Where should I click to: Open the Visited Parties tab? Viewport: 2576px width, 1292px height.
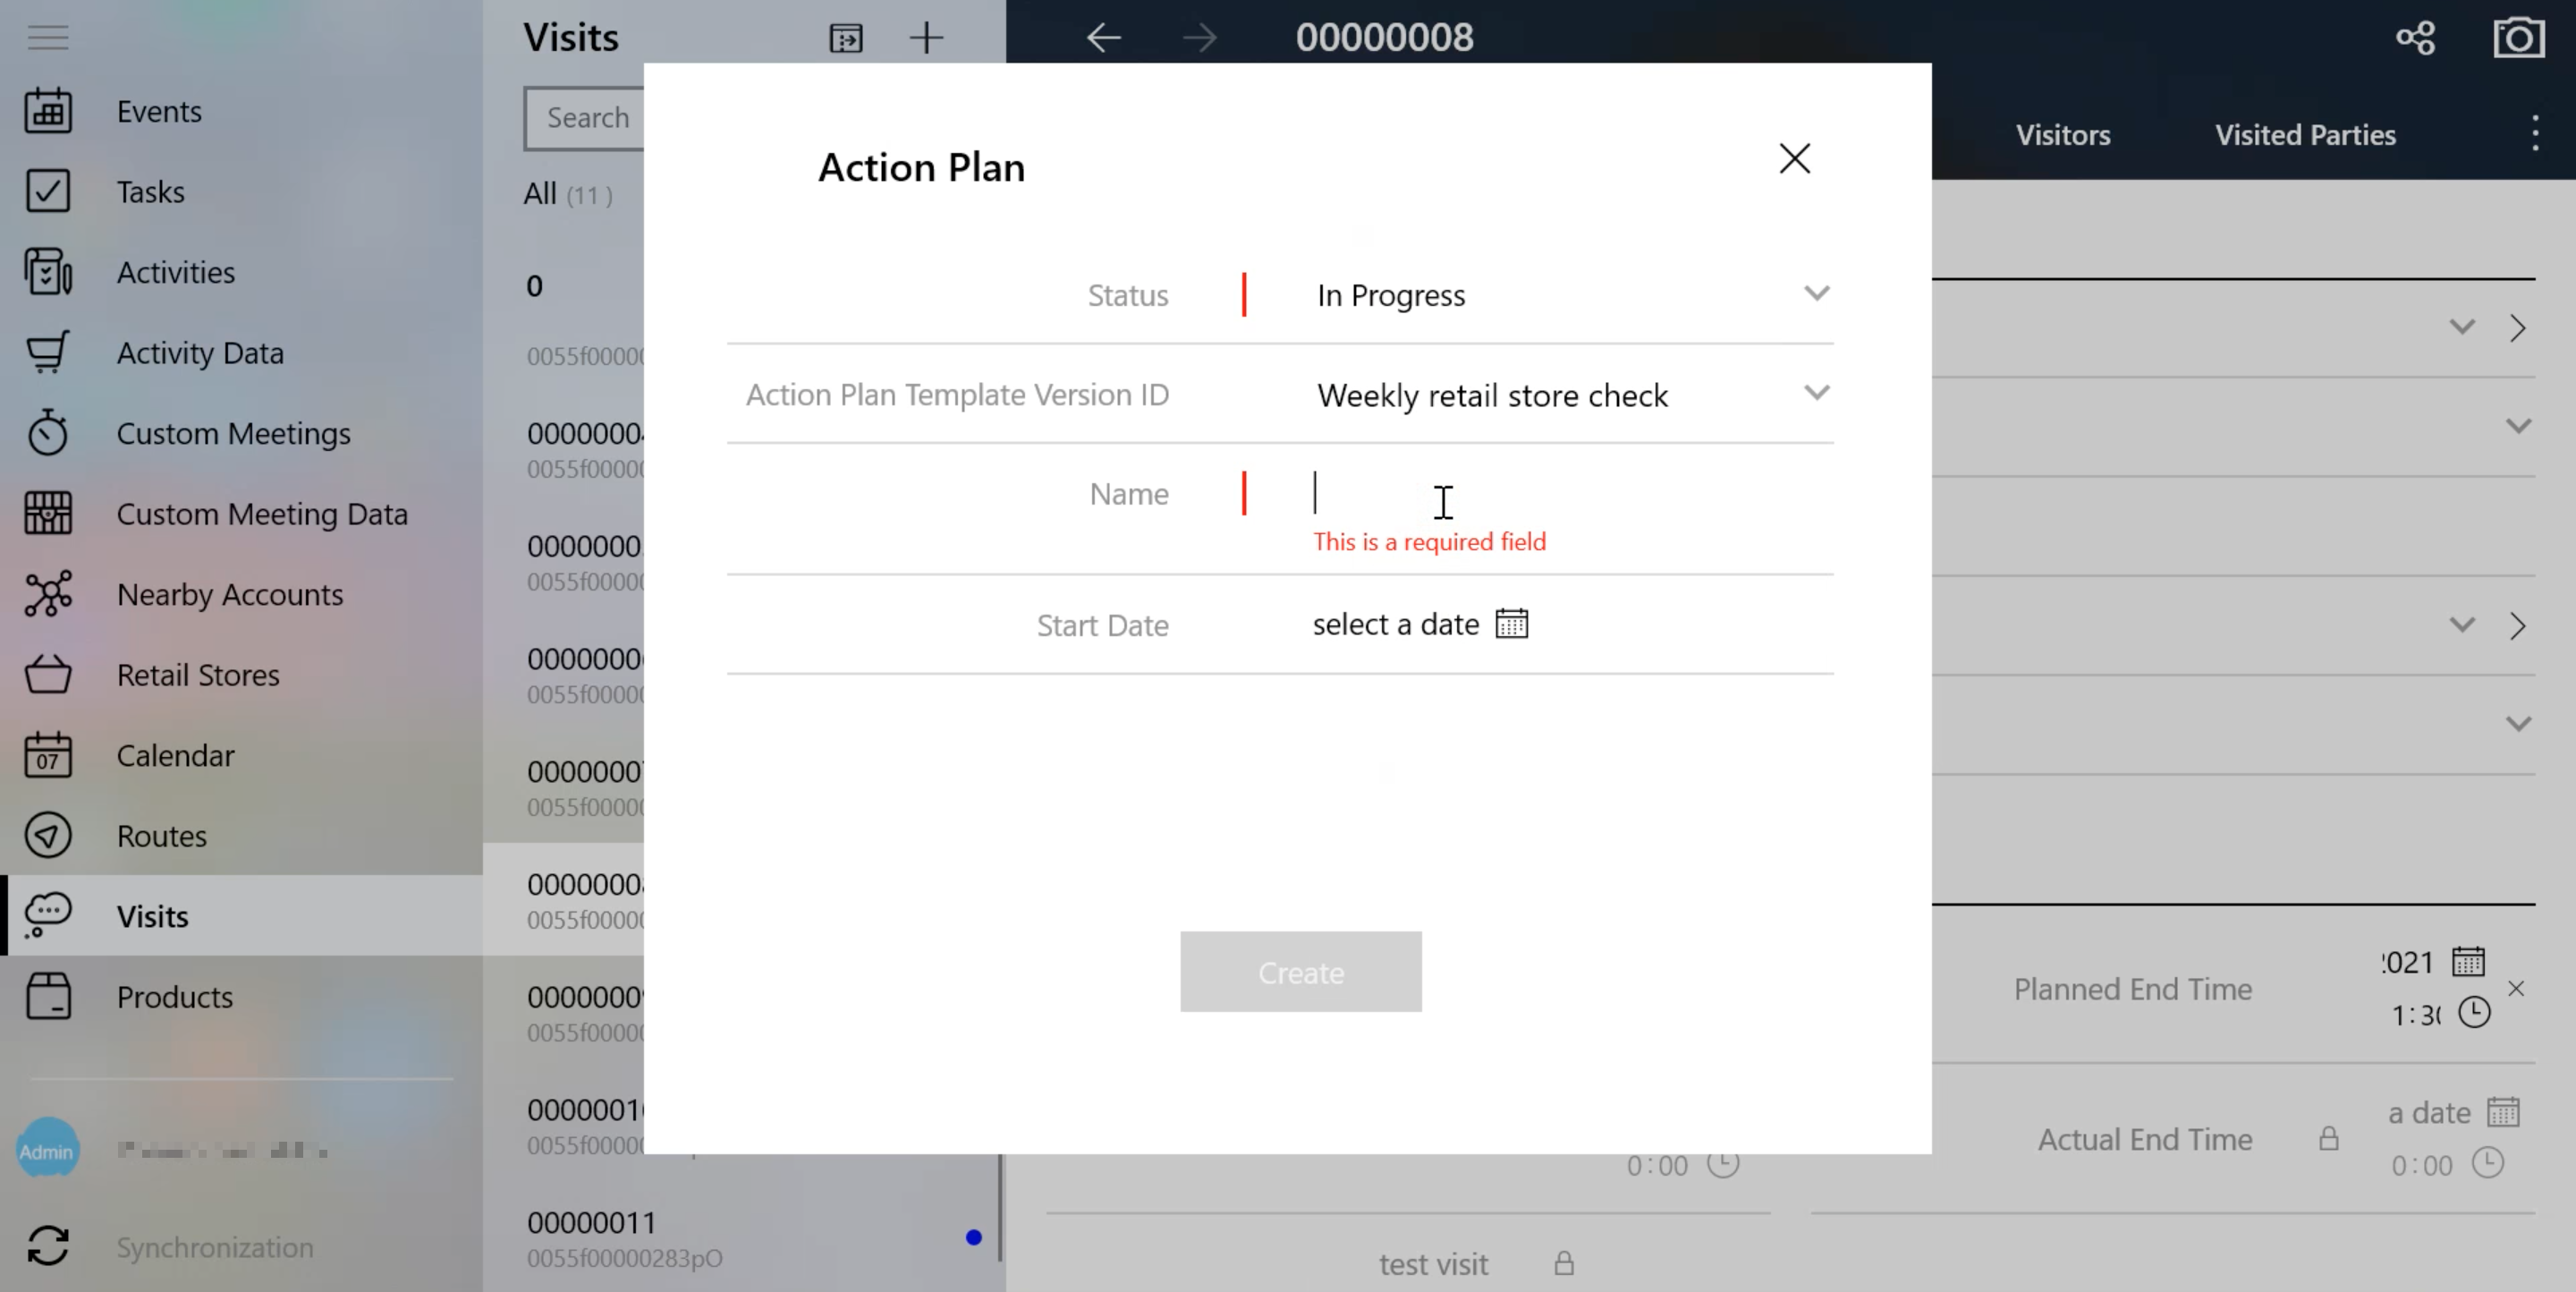coord(2305,134)
